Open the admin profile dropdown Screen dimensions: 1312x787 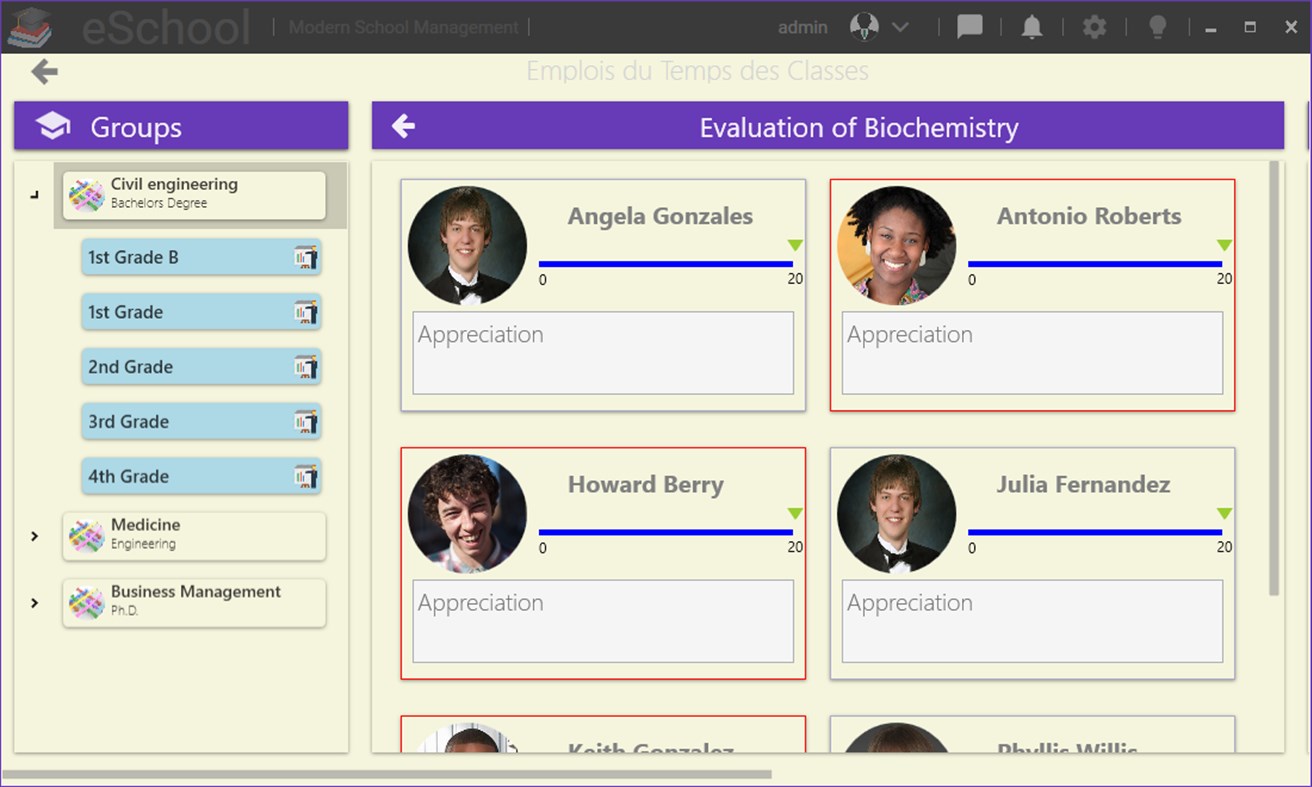[x=895, y=27]
